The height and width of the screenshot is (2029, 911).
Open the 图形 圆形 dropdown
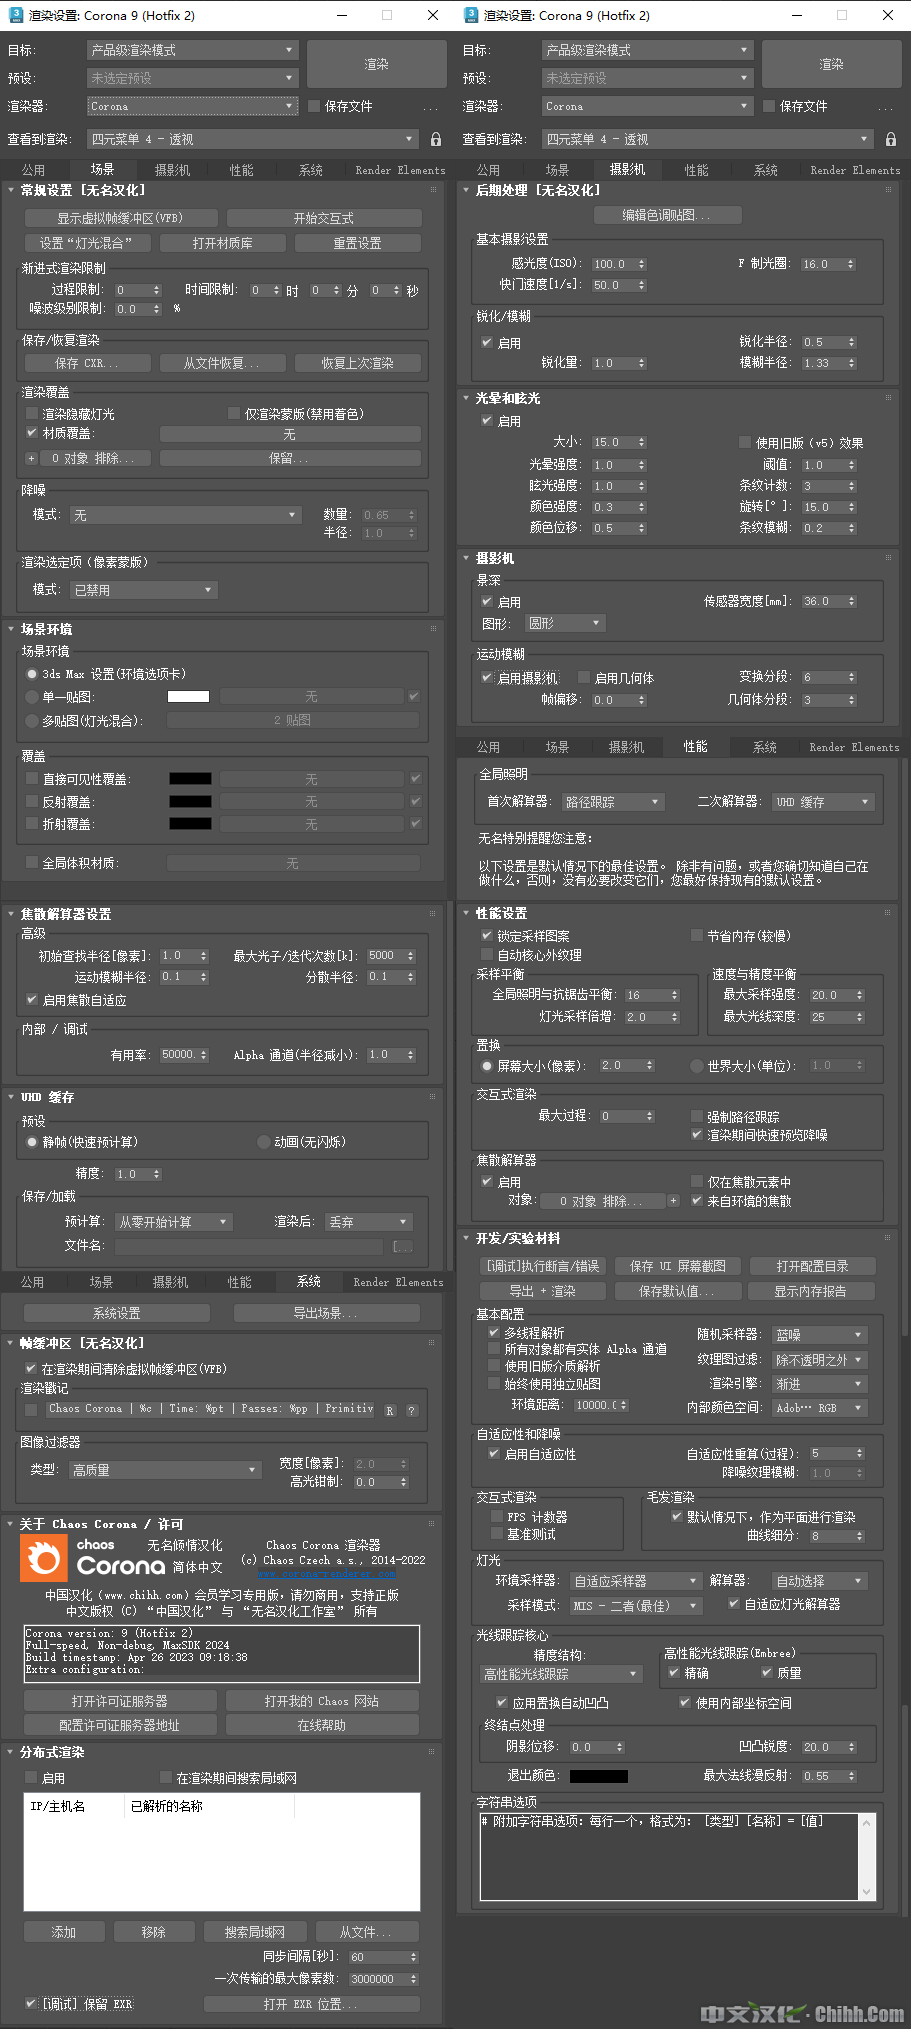[x=565, y=623]
